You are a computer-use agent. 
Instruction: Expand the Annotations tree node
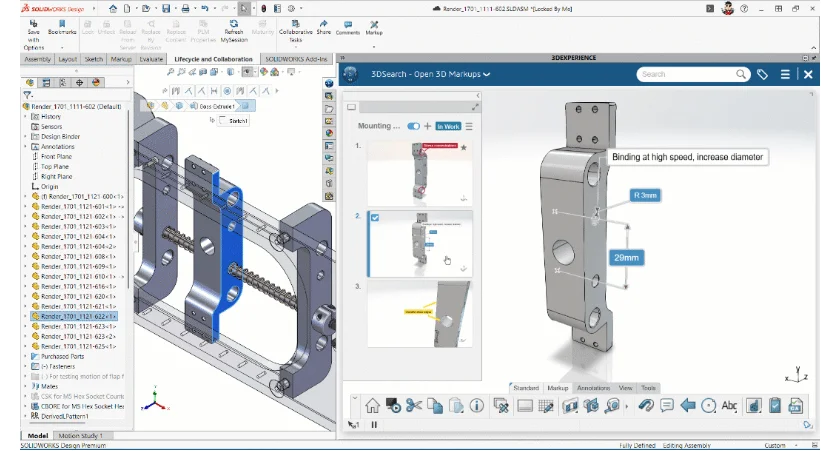click(26, 147)
